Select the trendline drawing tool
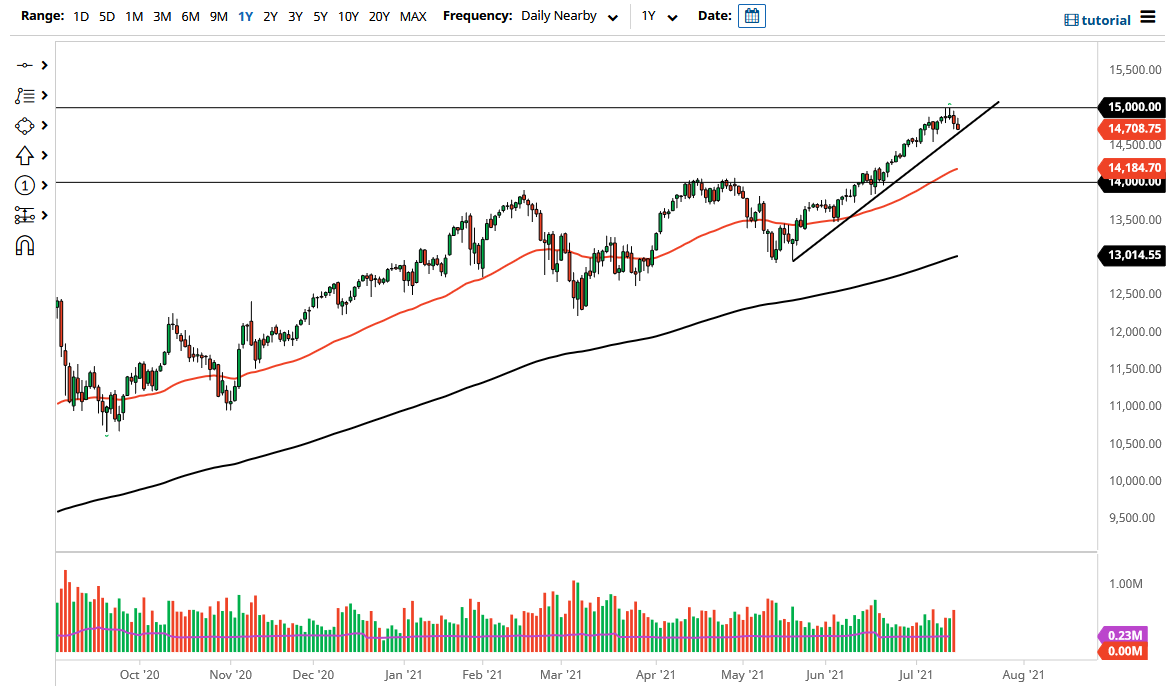Viewport: 1167px width, 695px height. tap(24, 66)
